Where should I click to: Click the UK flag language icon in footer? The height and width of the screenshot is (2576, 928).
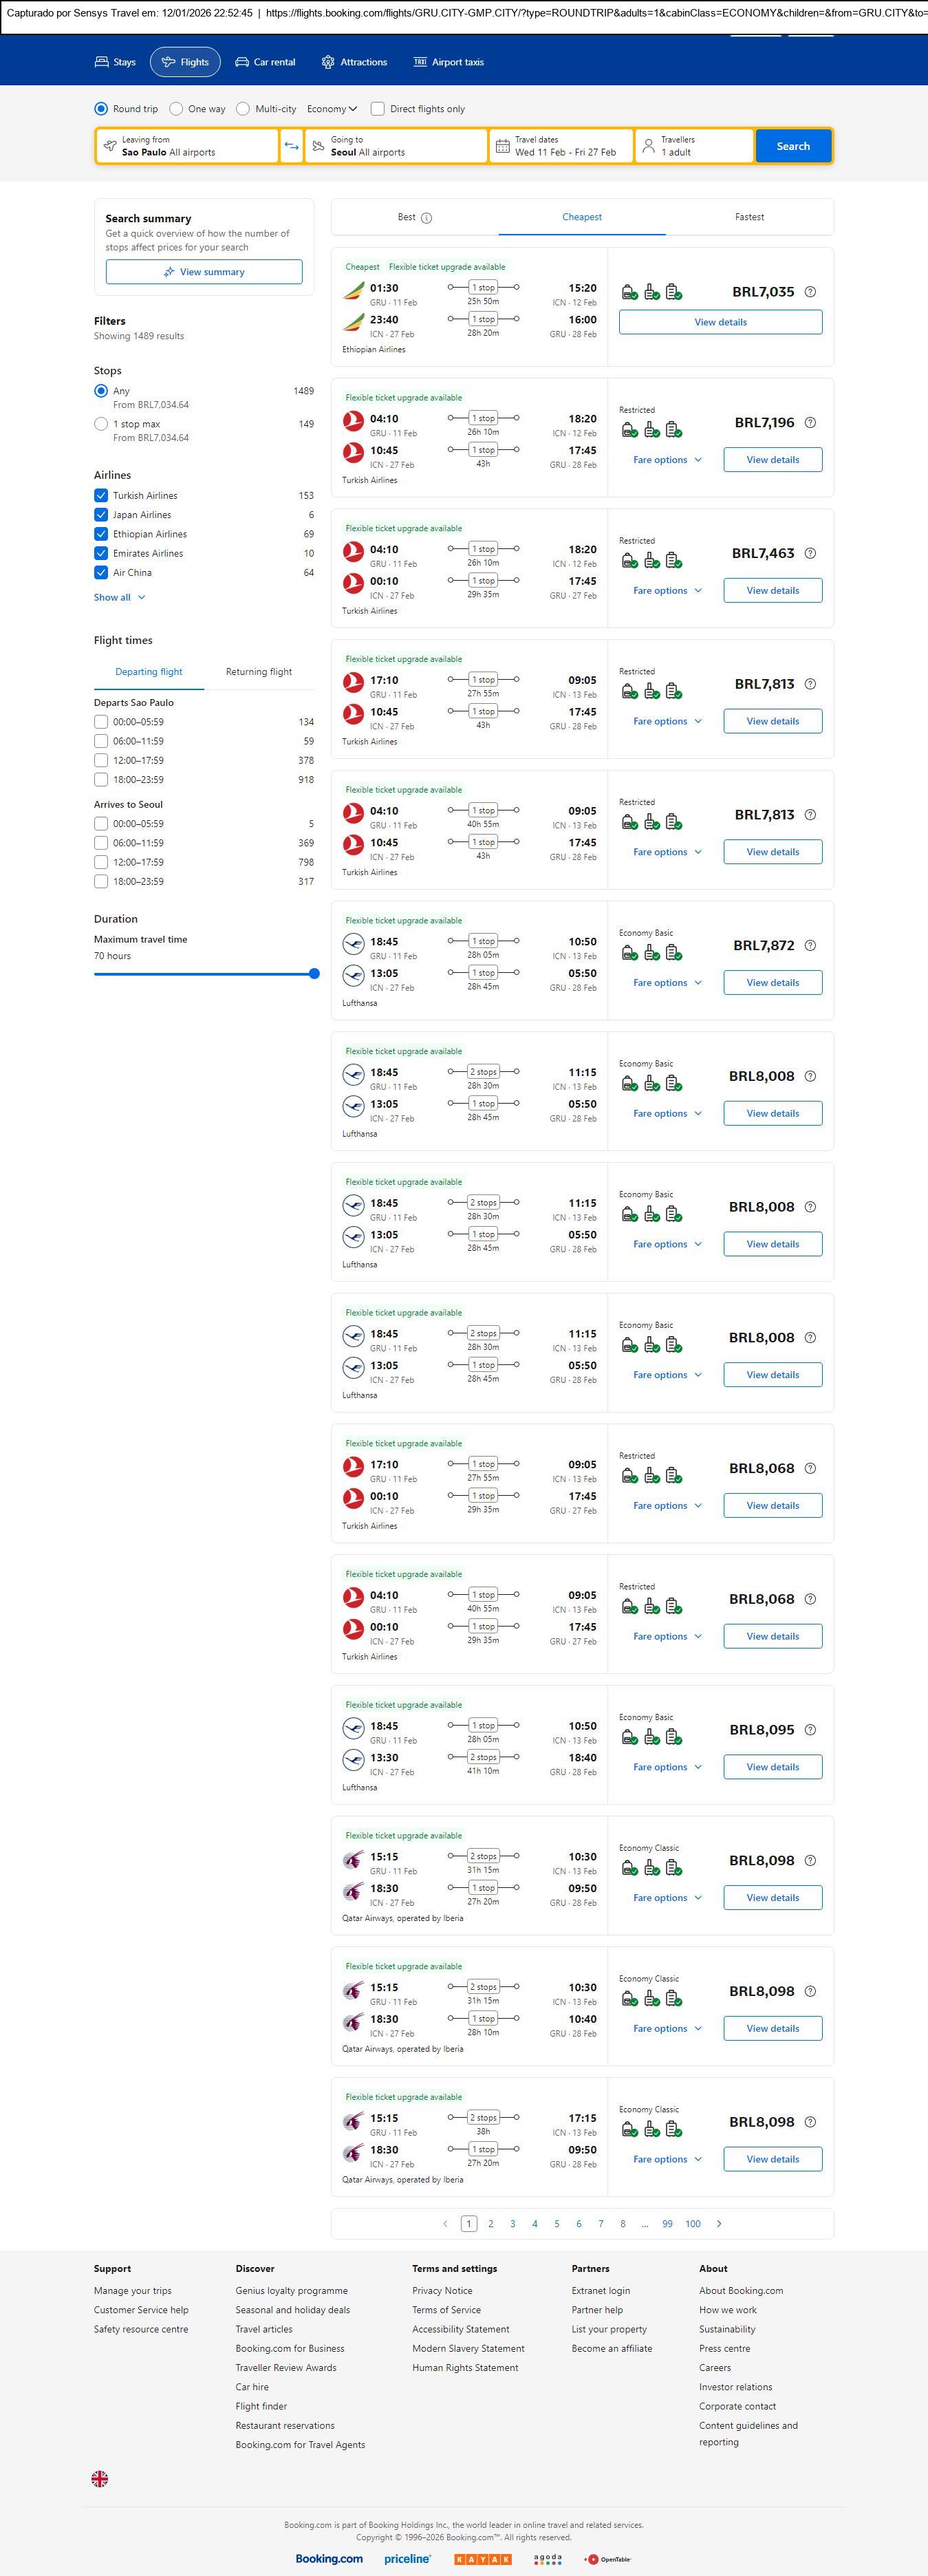tap(100, 2479)
